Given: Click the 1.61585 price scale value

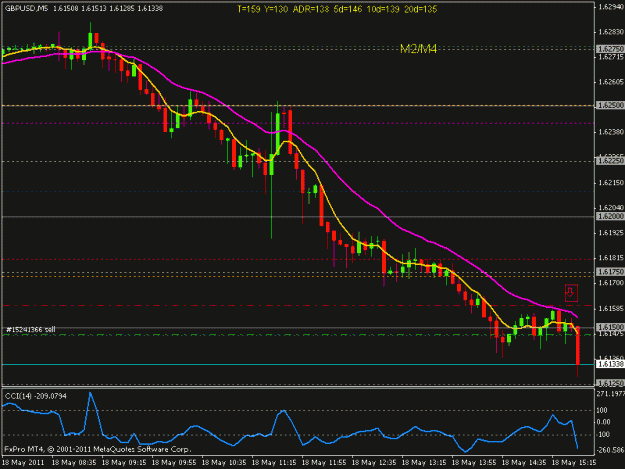Looking at the screenshot, I should 611,308.
